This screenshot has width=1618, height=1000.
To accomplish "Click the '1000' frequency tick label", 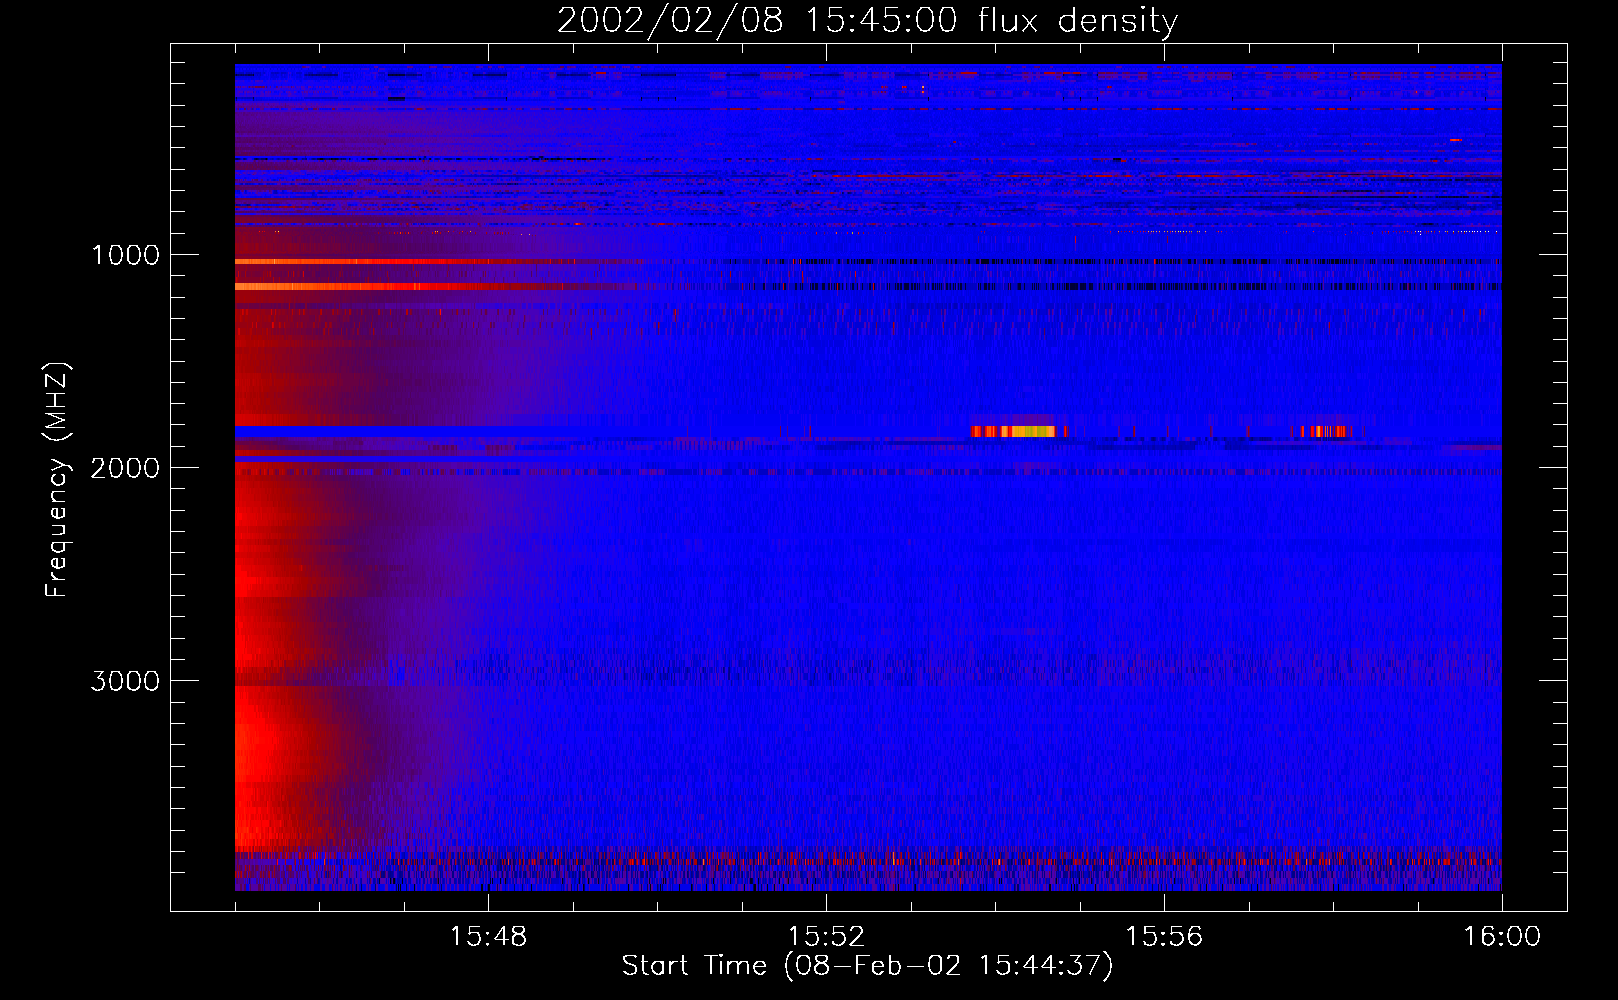I will click(x=125, y=255).
